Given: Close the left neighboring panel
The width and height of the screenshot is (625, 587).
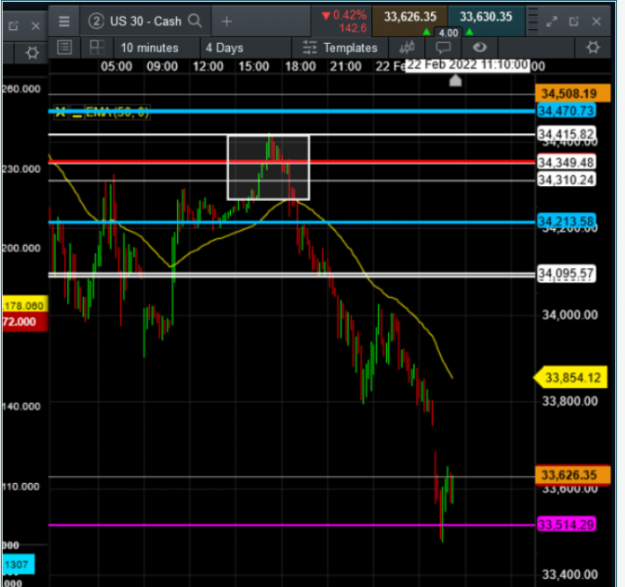Looking at the screenshot, I should [35, 26].
